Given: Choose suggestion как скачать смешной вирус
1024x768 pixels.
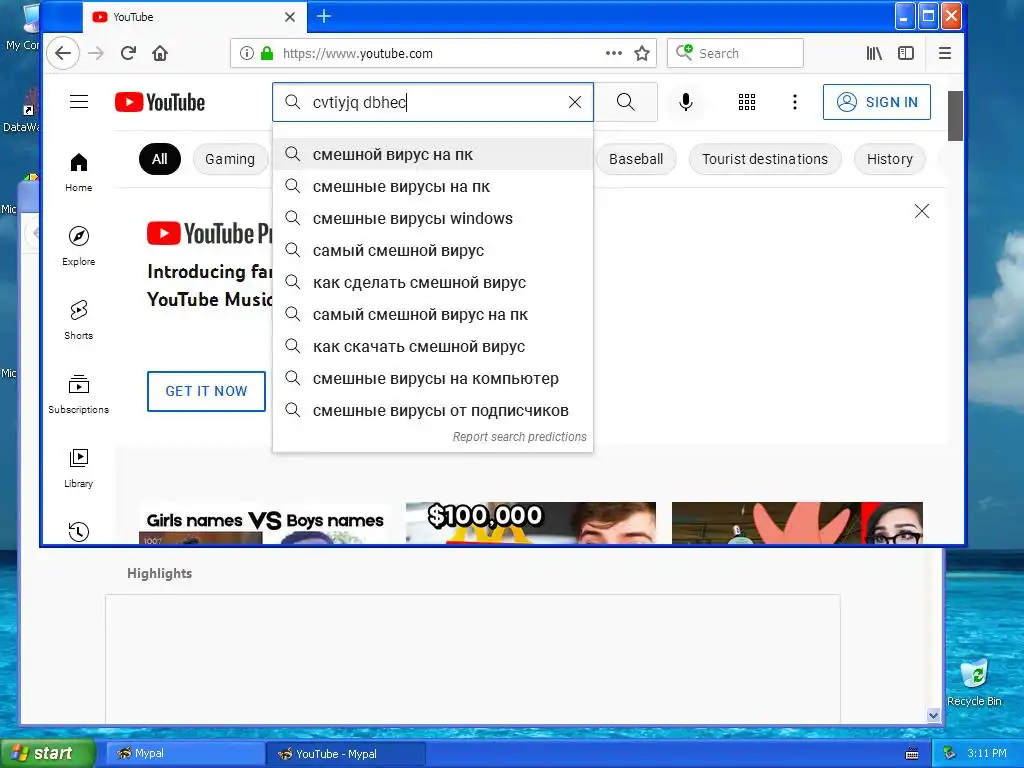Looking at the screenshot, I should [x=433, y=347].
